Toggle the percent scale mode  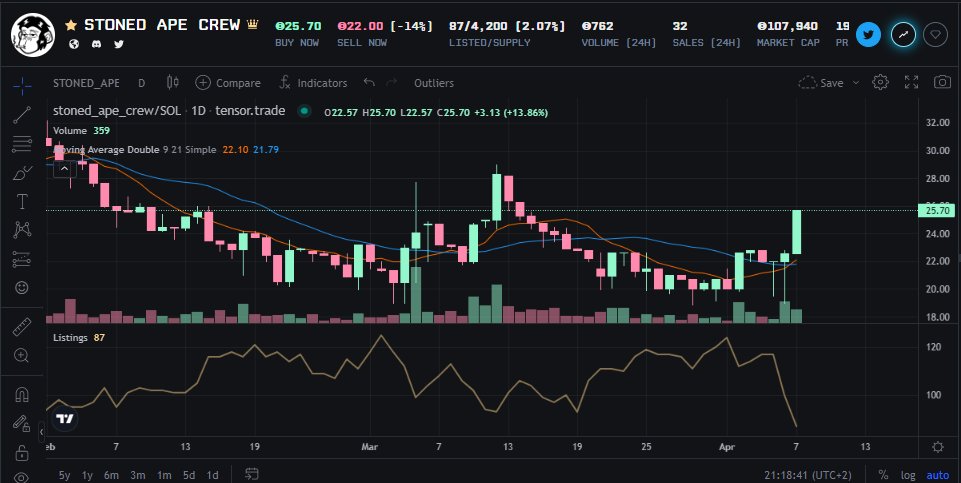883,475
